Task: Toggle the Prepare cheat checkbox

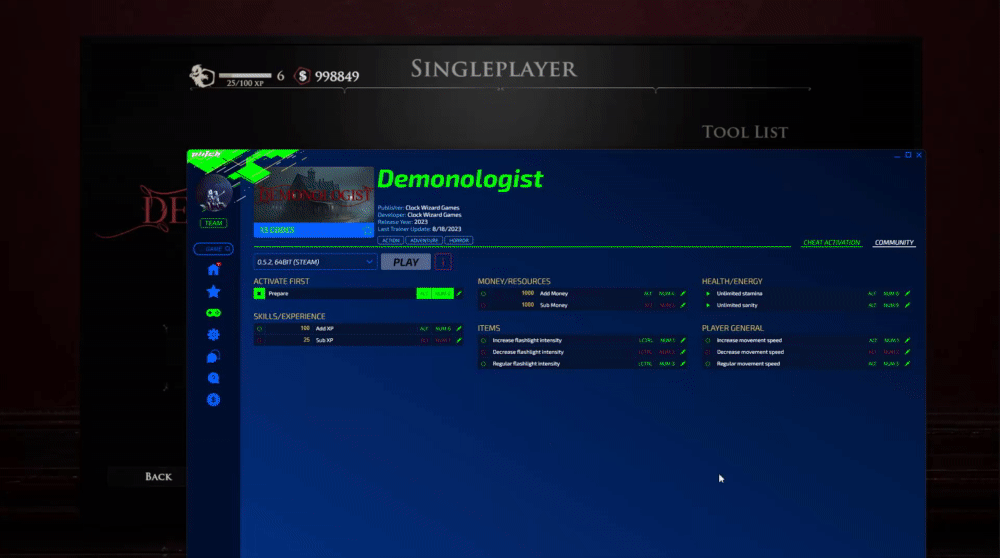Action: [x=259, y=293]
